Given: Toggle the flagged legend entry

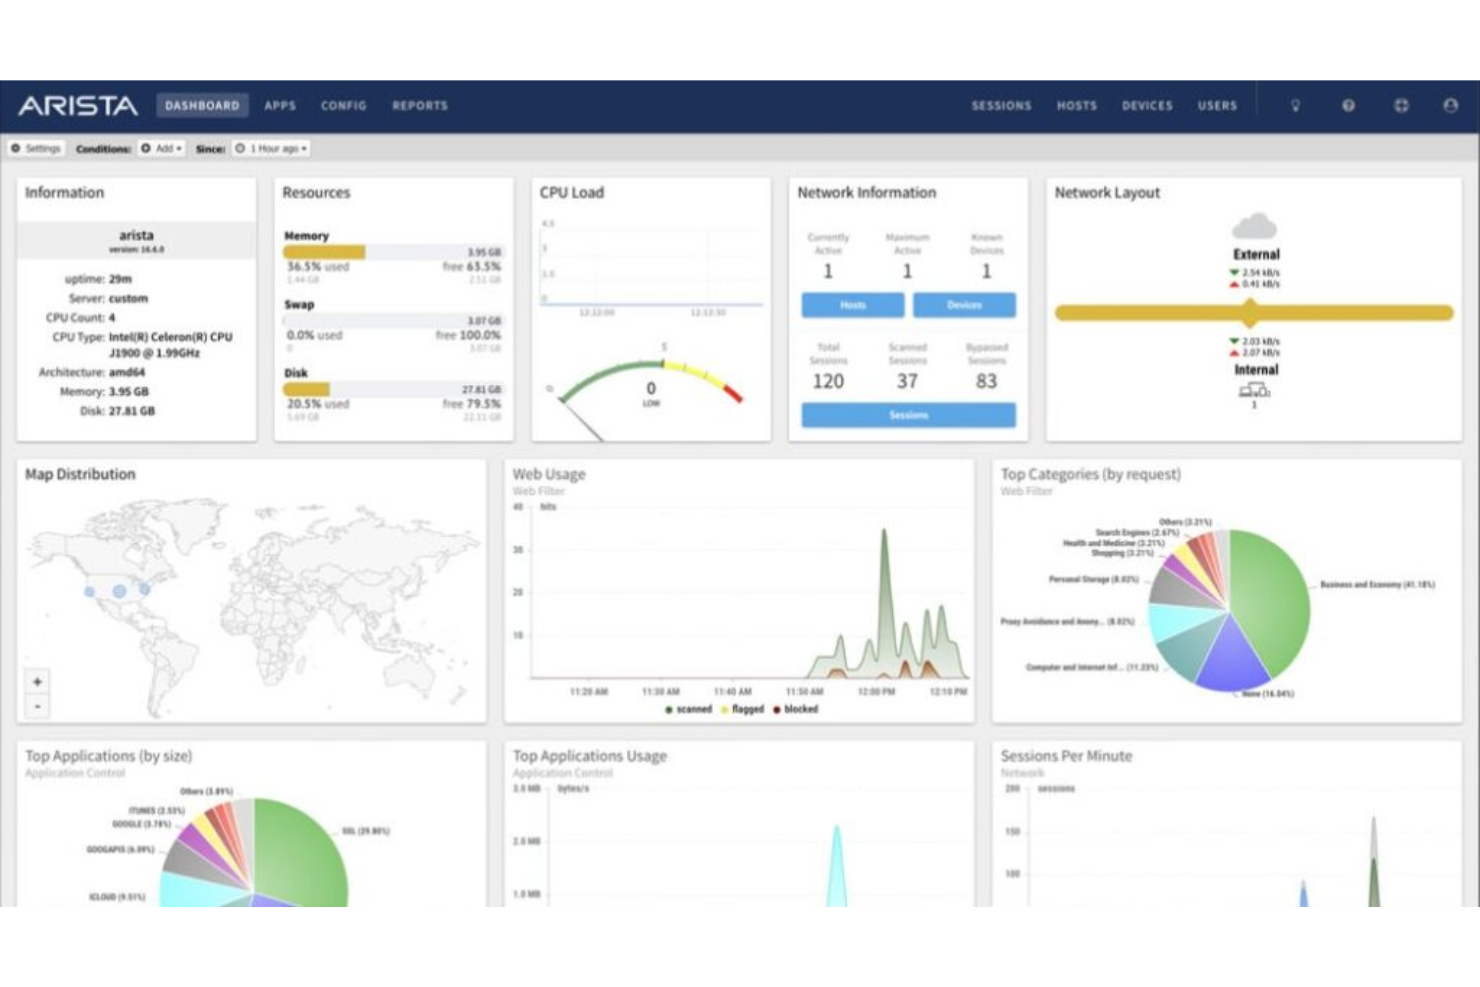Looking at the screenshot, I should tap(742, 709).
